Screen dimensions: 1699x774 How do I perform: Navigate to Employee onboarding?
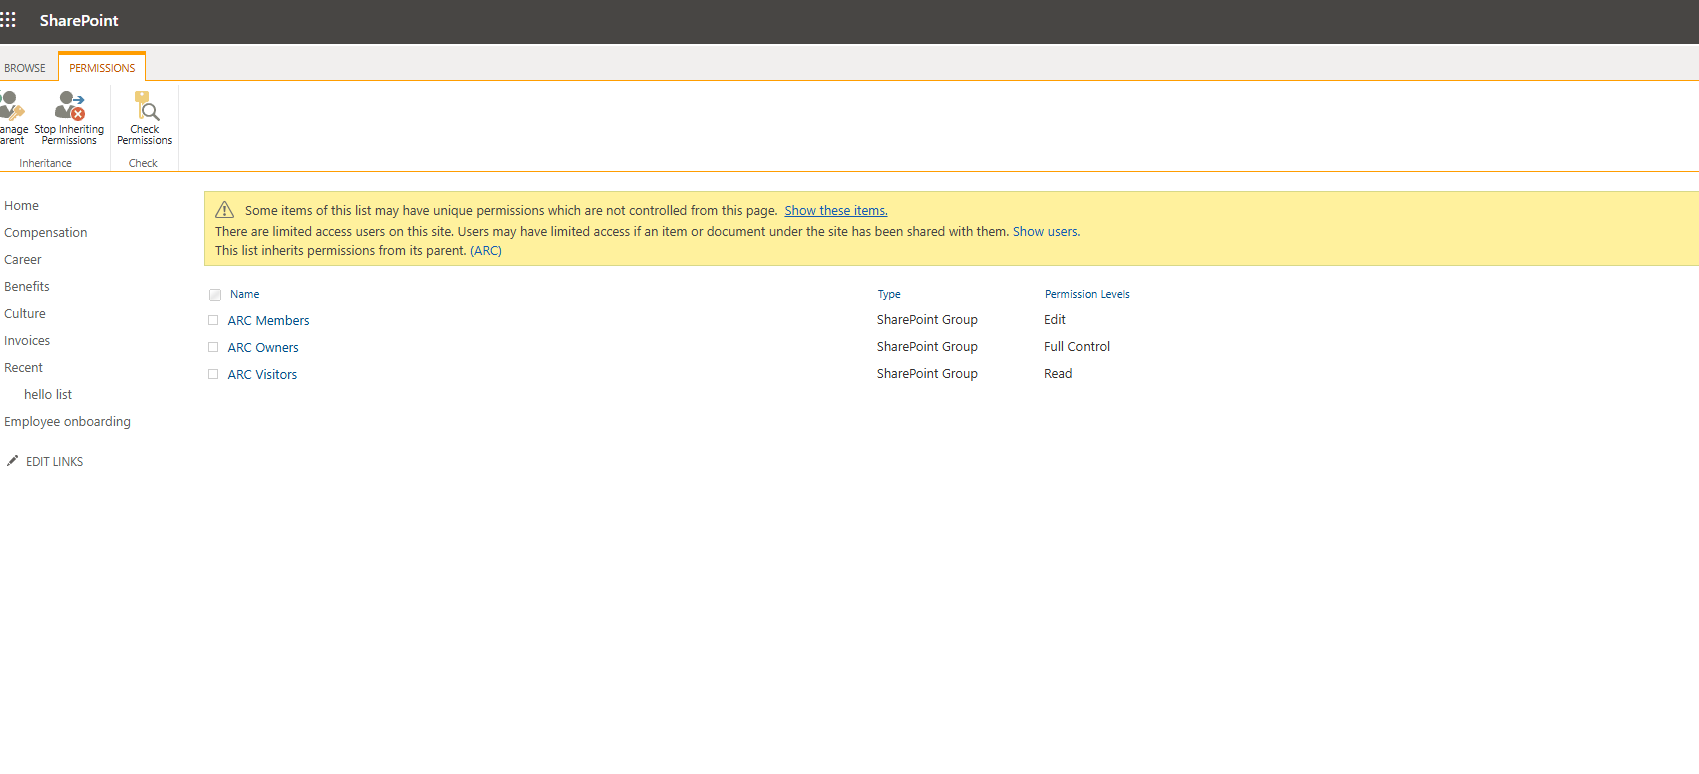[67, 422]
